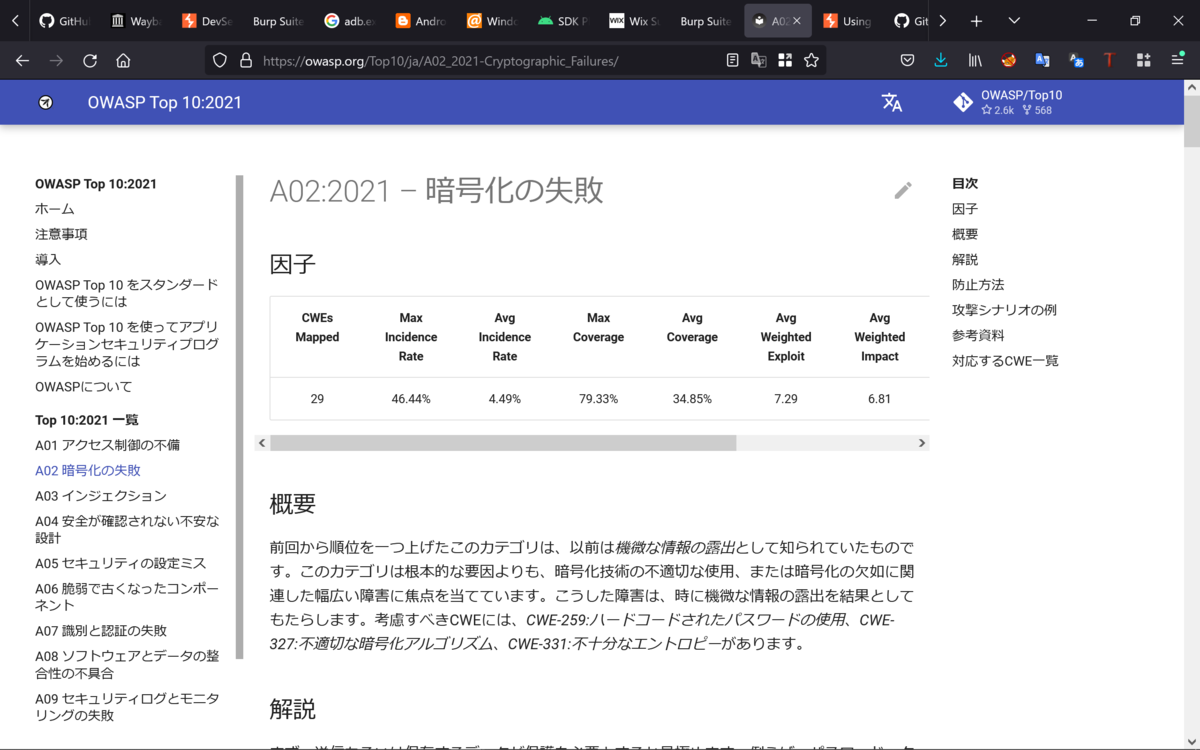Click the ad-blocker extension icon

(1009, 60)
